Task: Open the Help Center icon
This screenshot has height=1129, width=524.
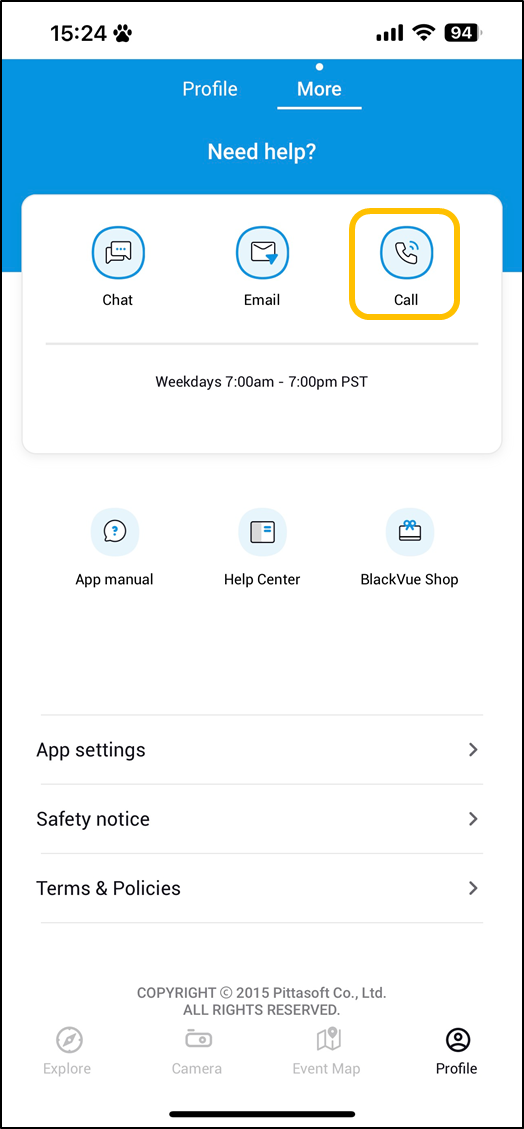Action: [262, 532]
